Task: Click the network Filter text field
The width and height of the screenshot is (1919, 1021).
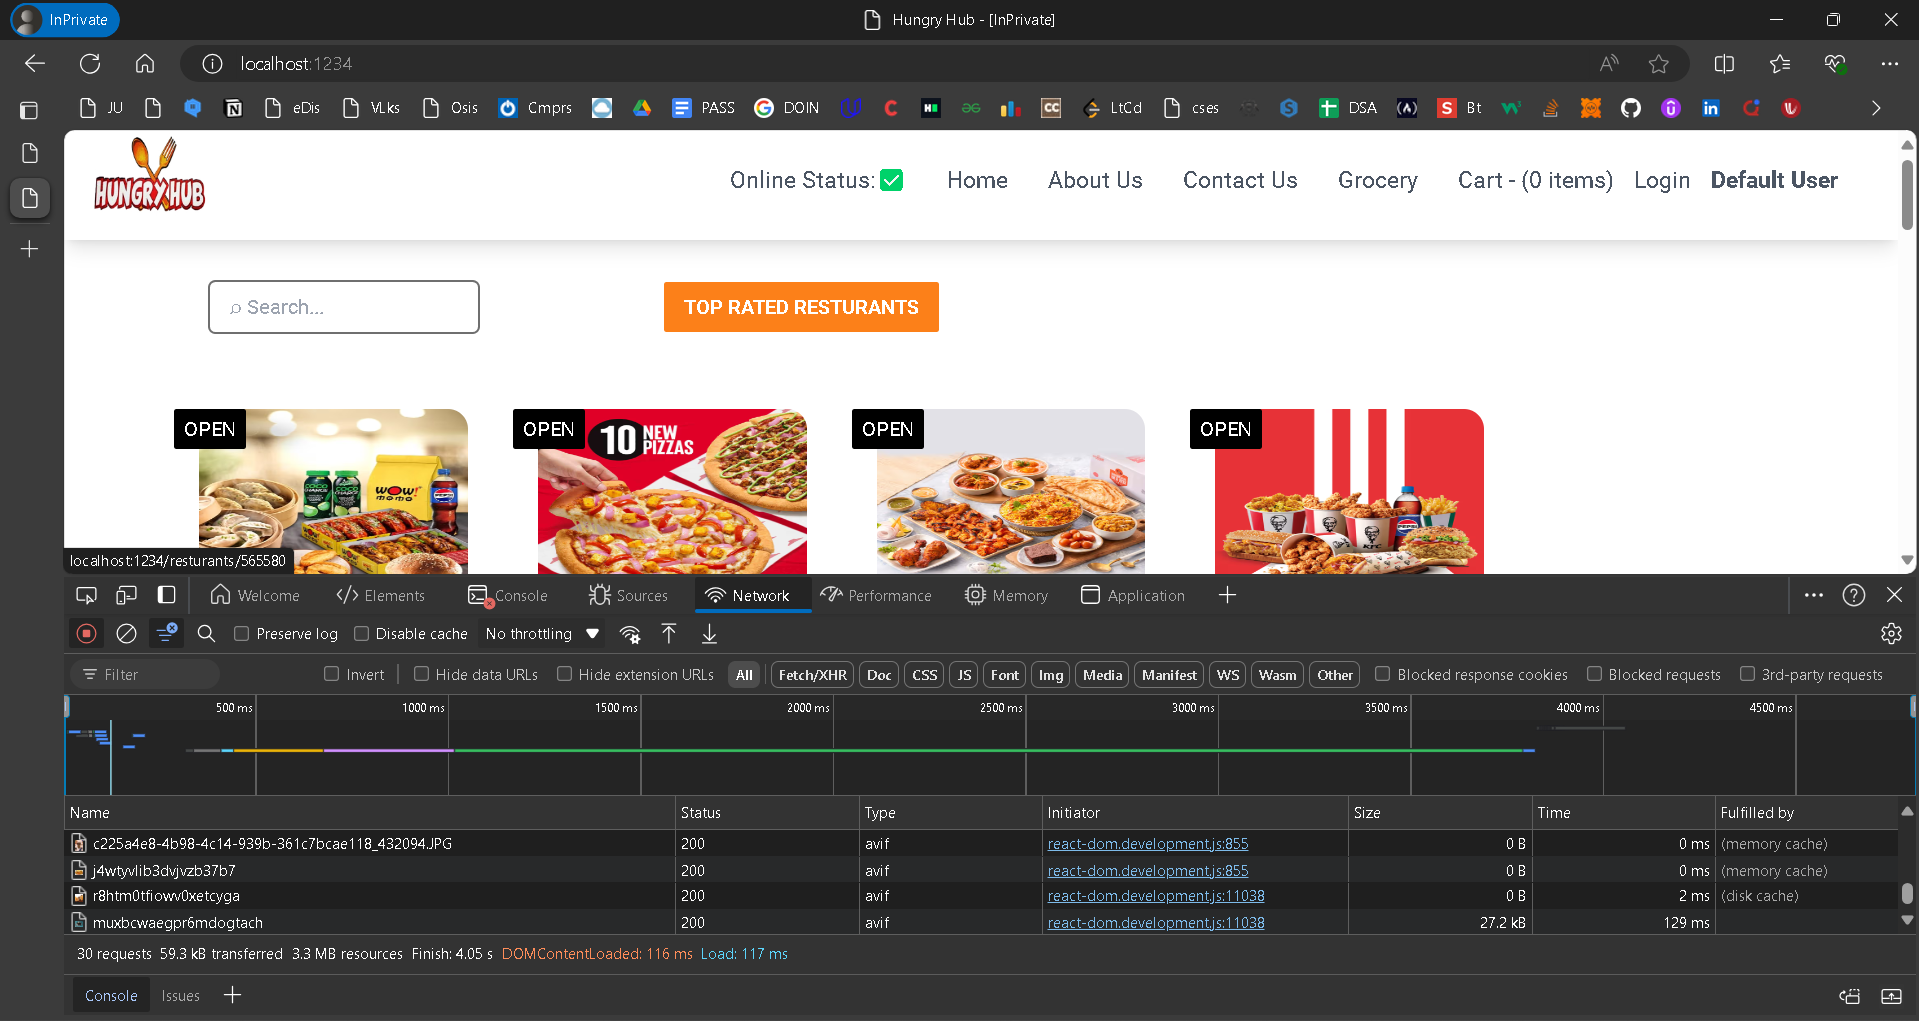Action: (x=145, y=675)
